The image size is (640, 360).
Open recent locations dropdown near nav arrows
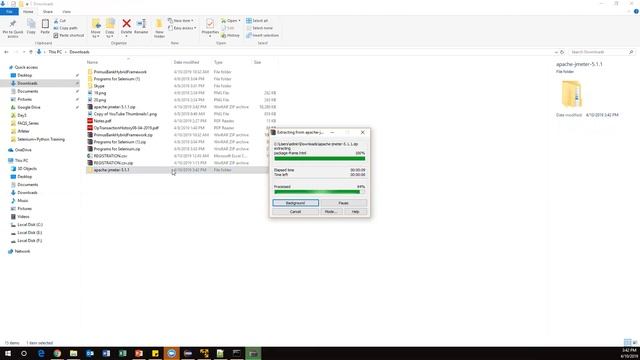(24, 52)
